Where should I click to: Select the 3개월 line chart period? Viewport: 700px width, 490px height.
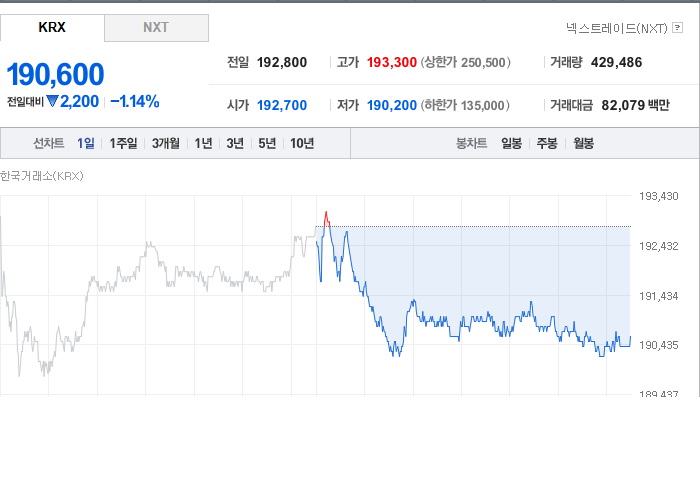coord(166,143)
